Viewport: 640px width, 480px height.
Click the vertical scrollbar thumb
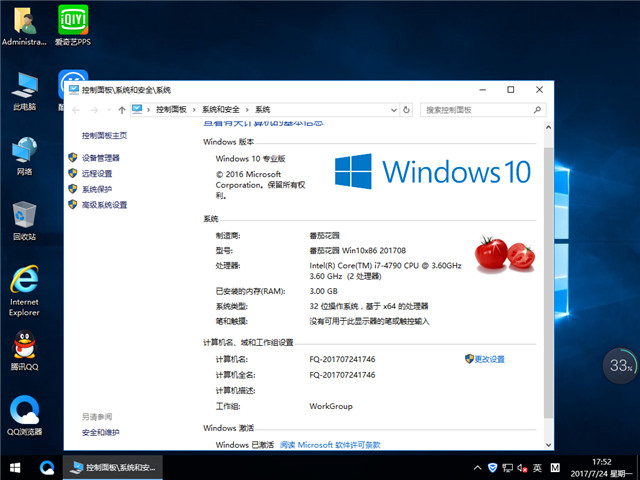549,283
